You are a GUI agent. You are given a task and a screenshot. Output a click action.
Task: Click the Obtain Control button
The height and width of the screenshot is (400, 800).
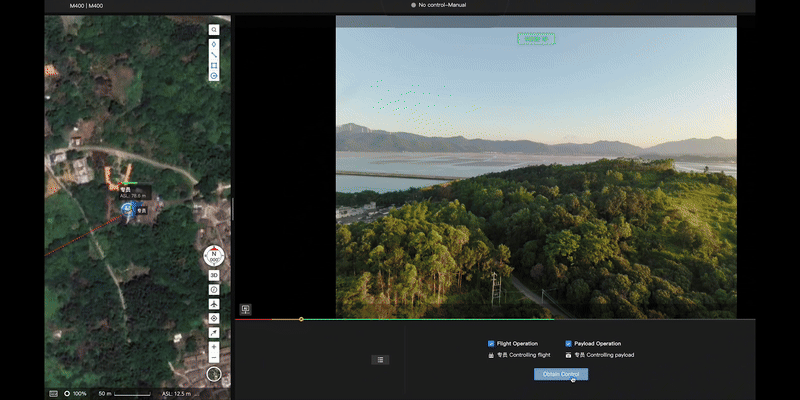561,374
